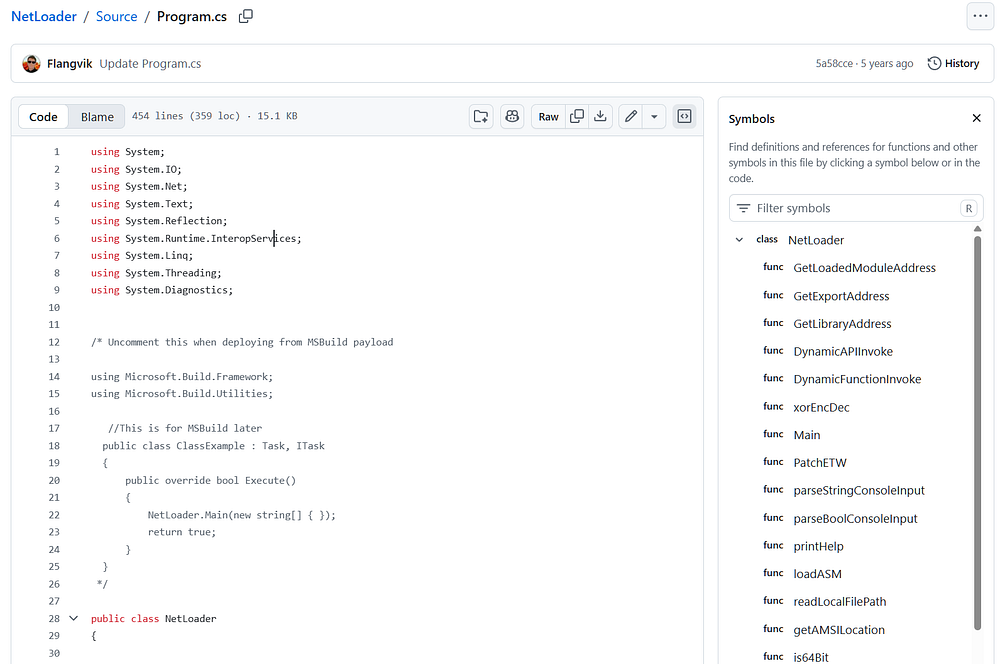Collapse the class NetLoader symbol tree
1000x664 pixels.
739,240
